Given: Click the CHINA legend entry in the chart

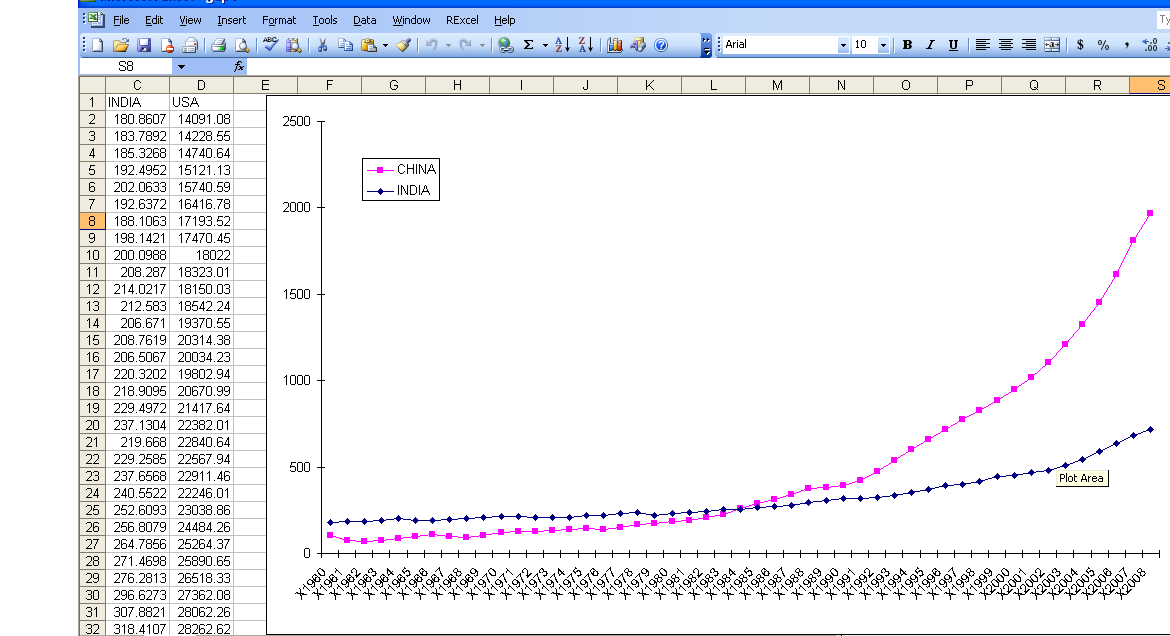Looking at the screenshot, I should pyautogui.click(x=415, y=169).
